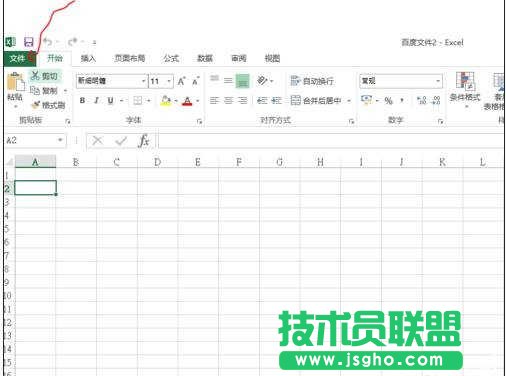Click the Increase Decimal icon
Image resolution: width=506 pixels, height=376 pixels.
[x=422, y=100]
